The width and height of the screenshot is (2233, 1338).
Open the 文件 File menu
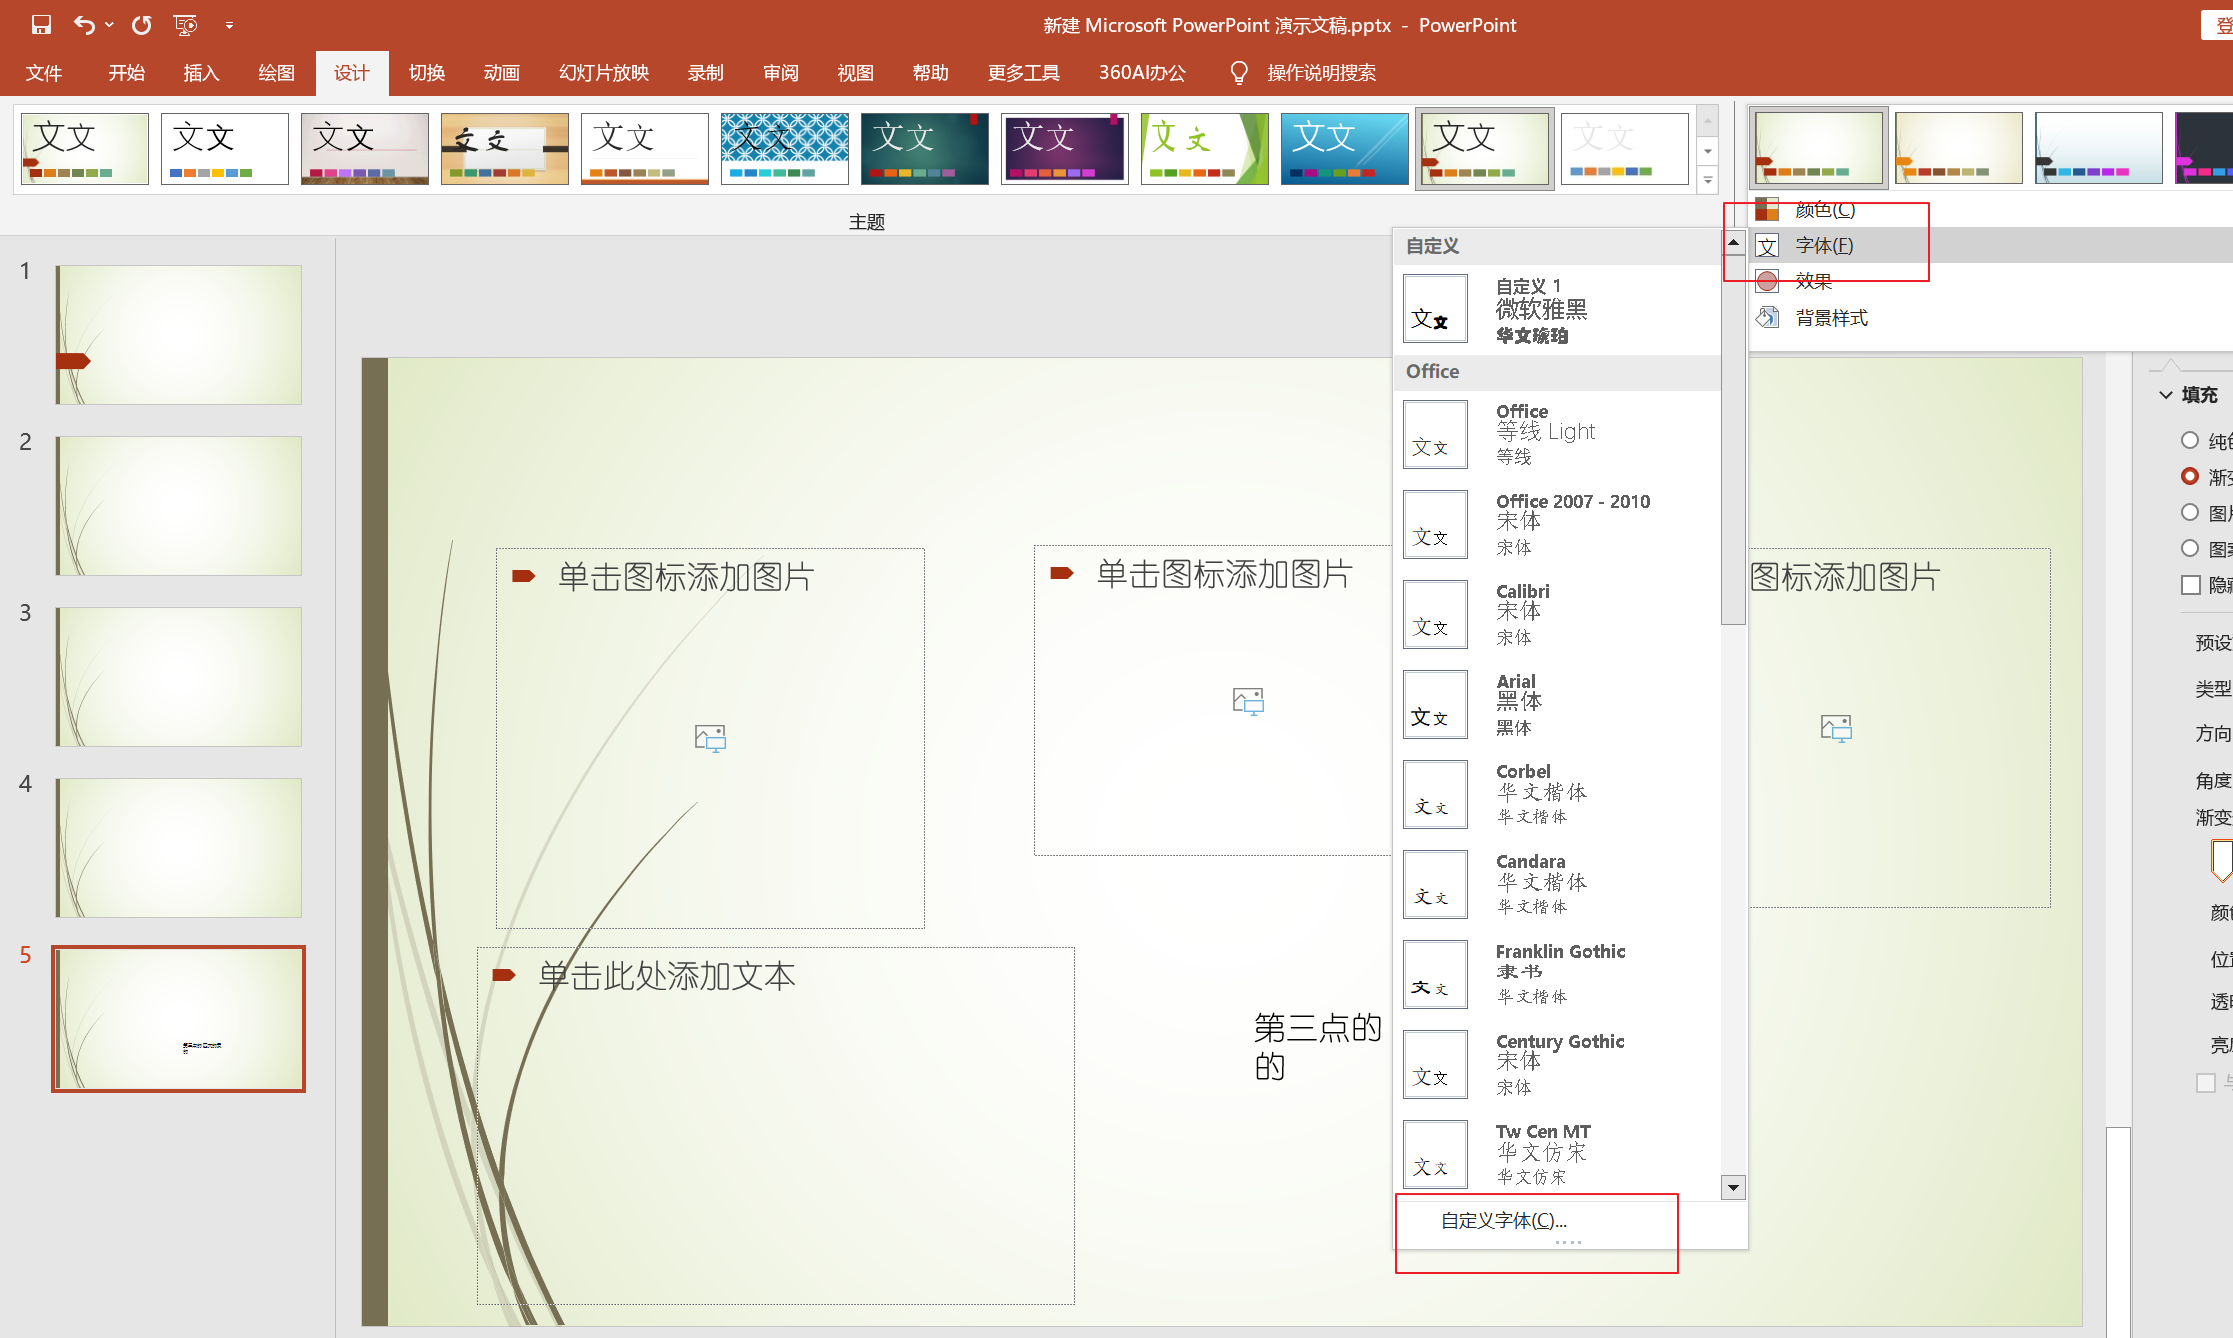(44, 73)
